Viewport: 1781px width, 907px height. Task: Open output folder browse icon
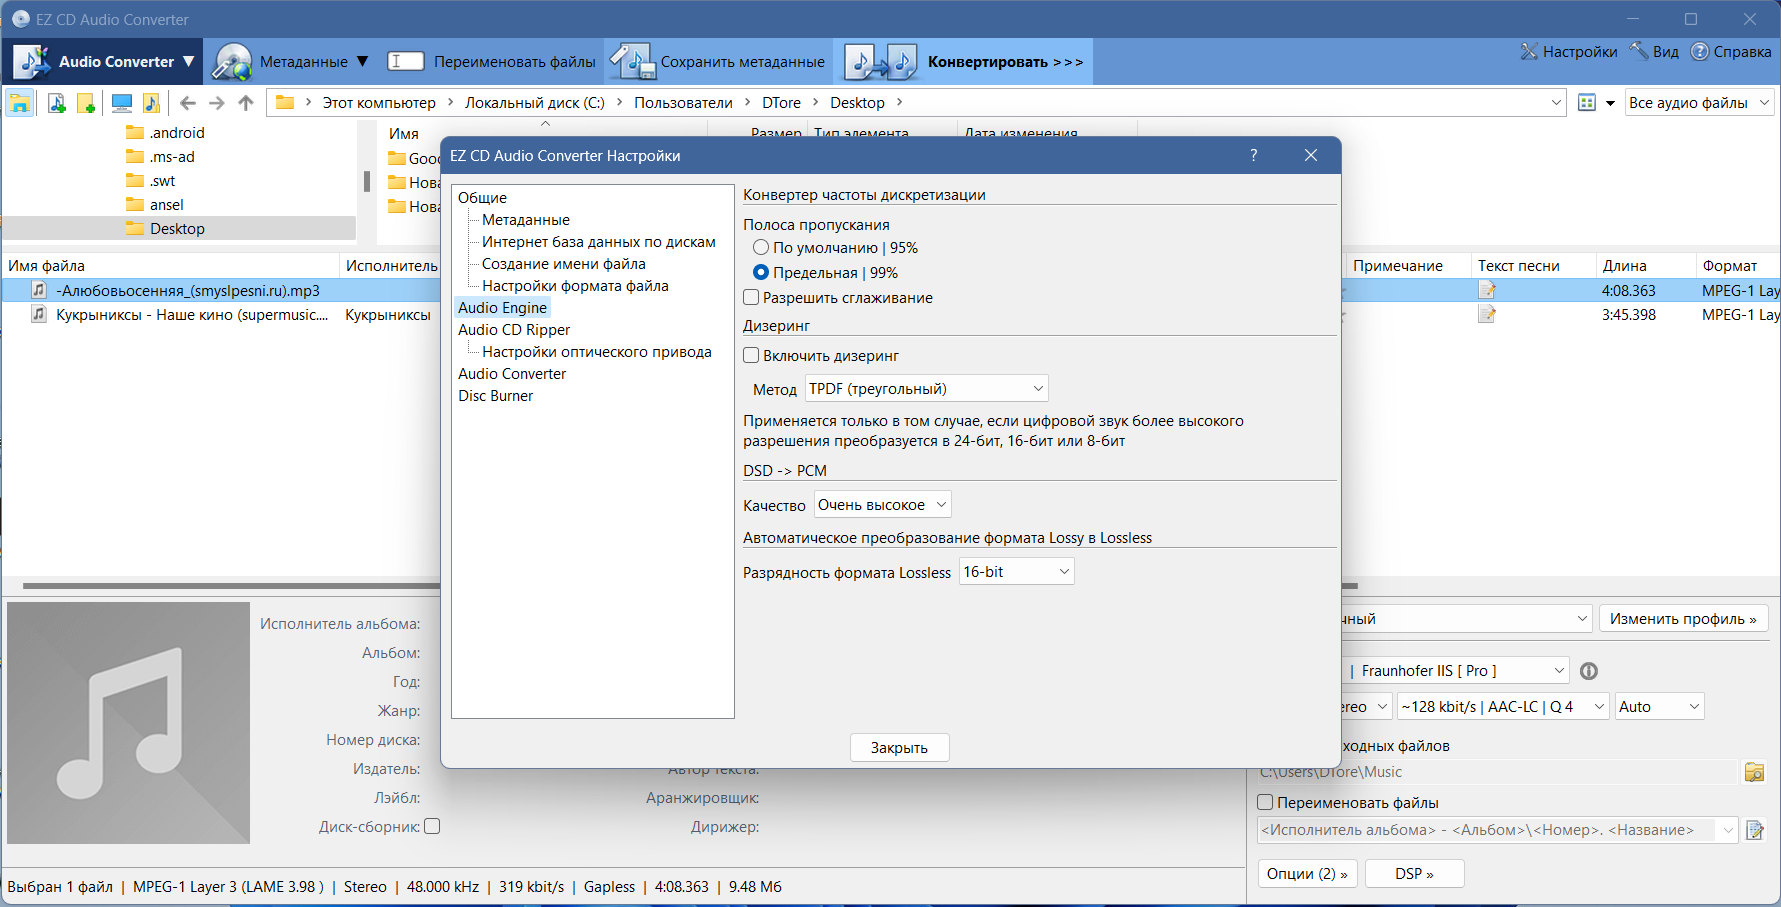point(1754,772)
